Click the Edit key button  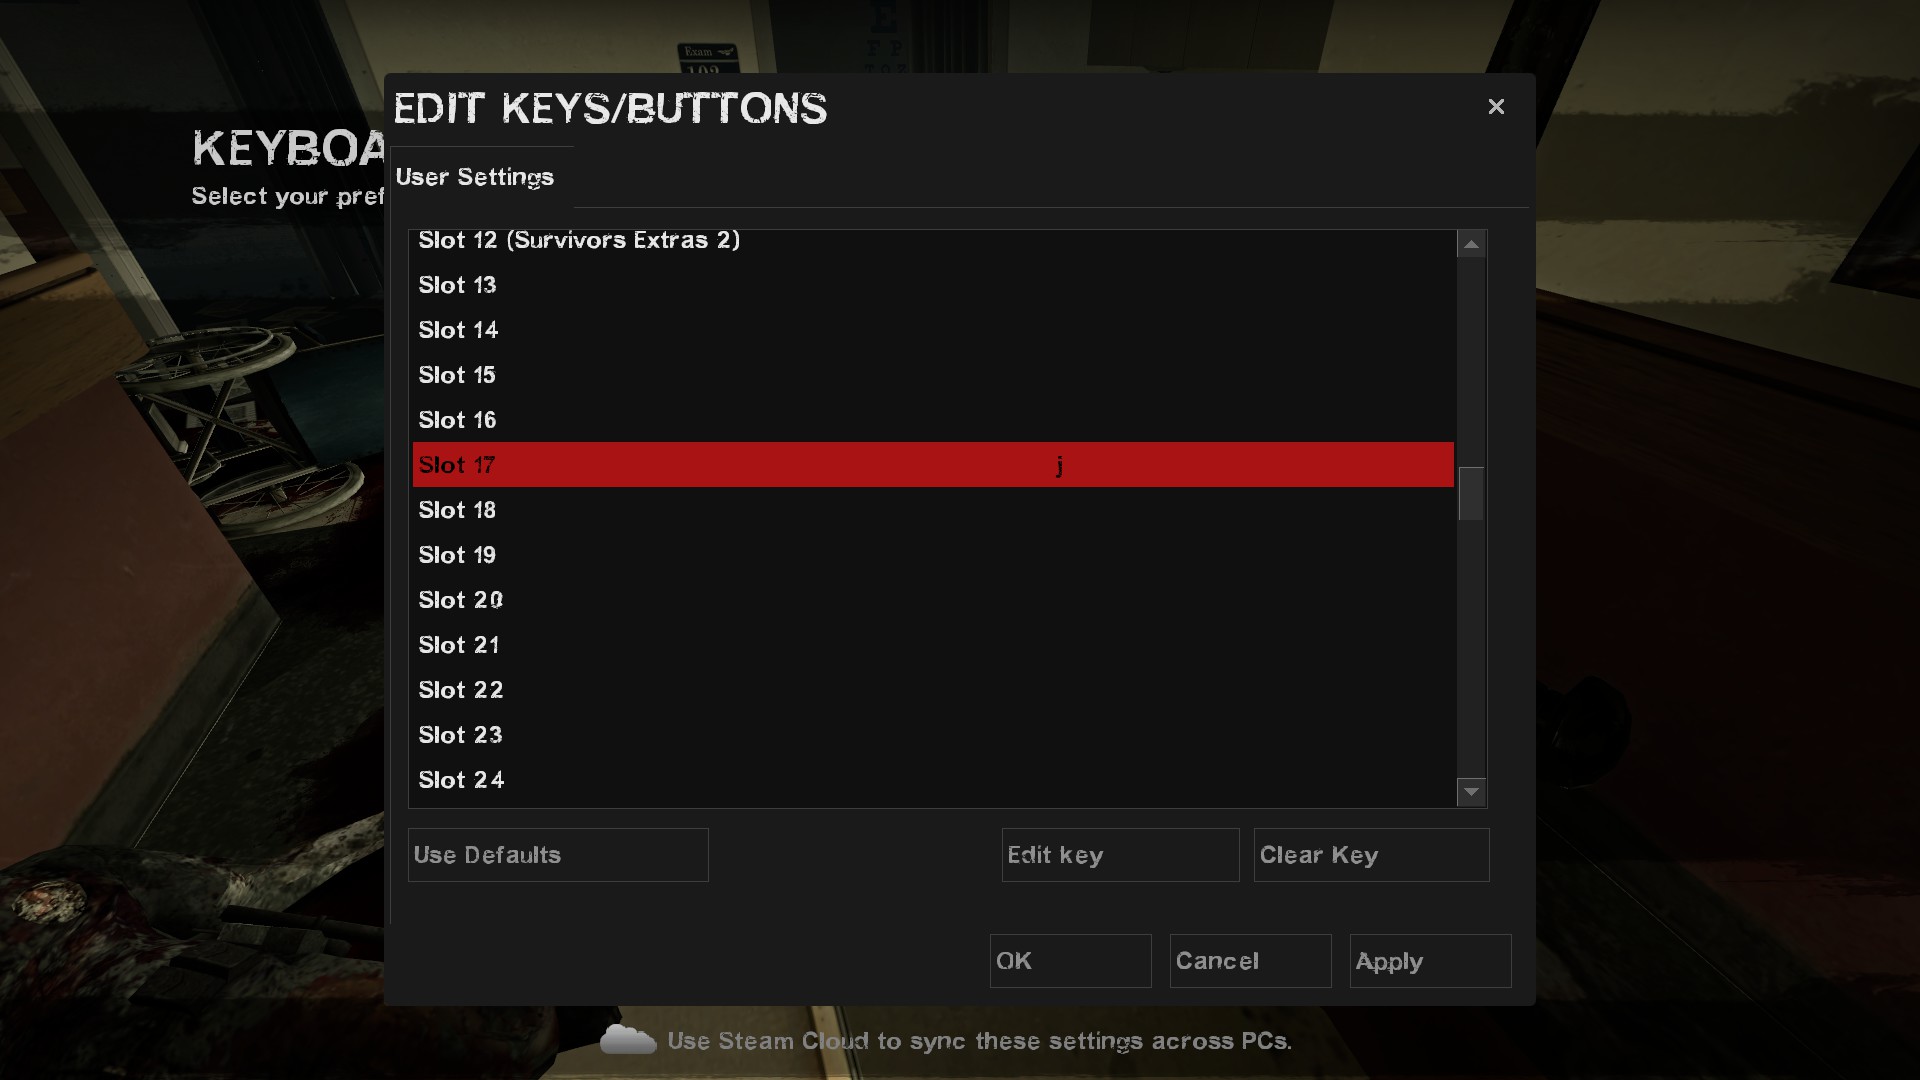(1120, 855)
